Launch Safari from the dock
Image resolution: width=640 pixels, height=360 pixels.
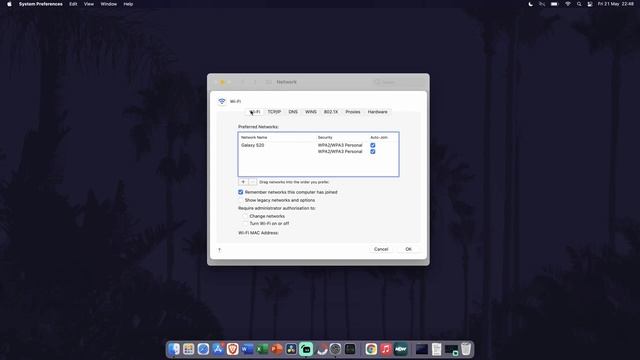click(203, 349)
